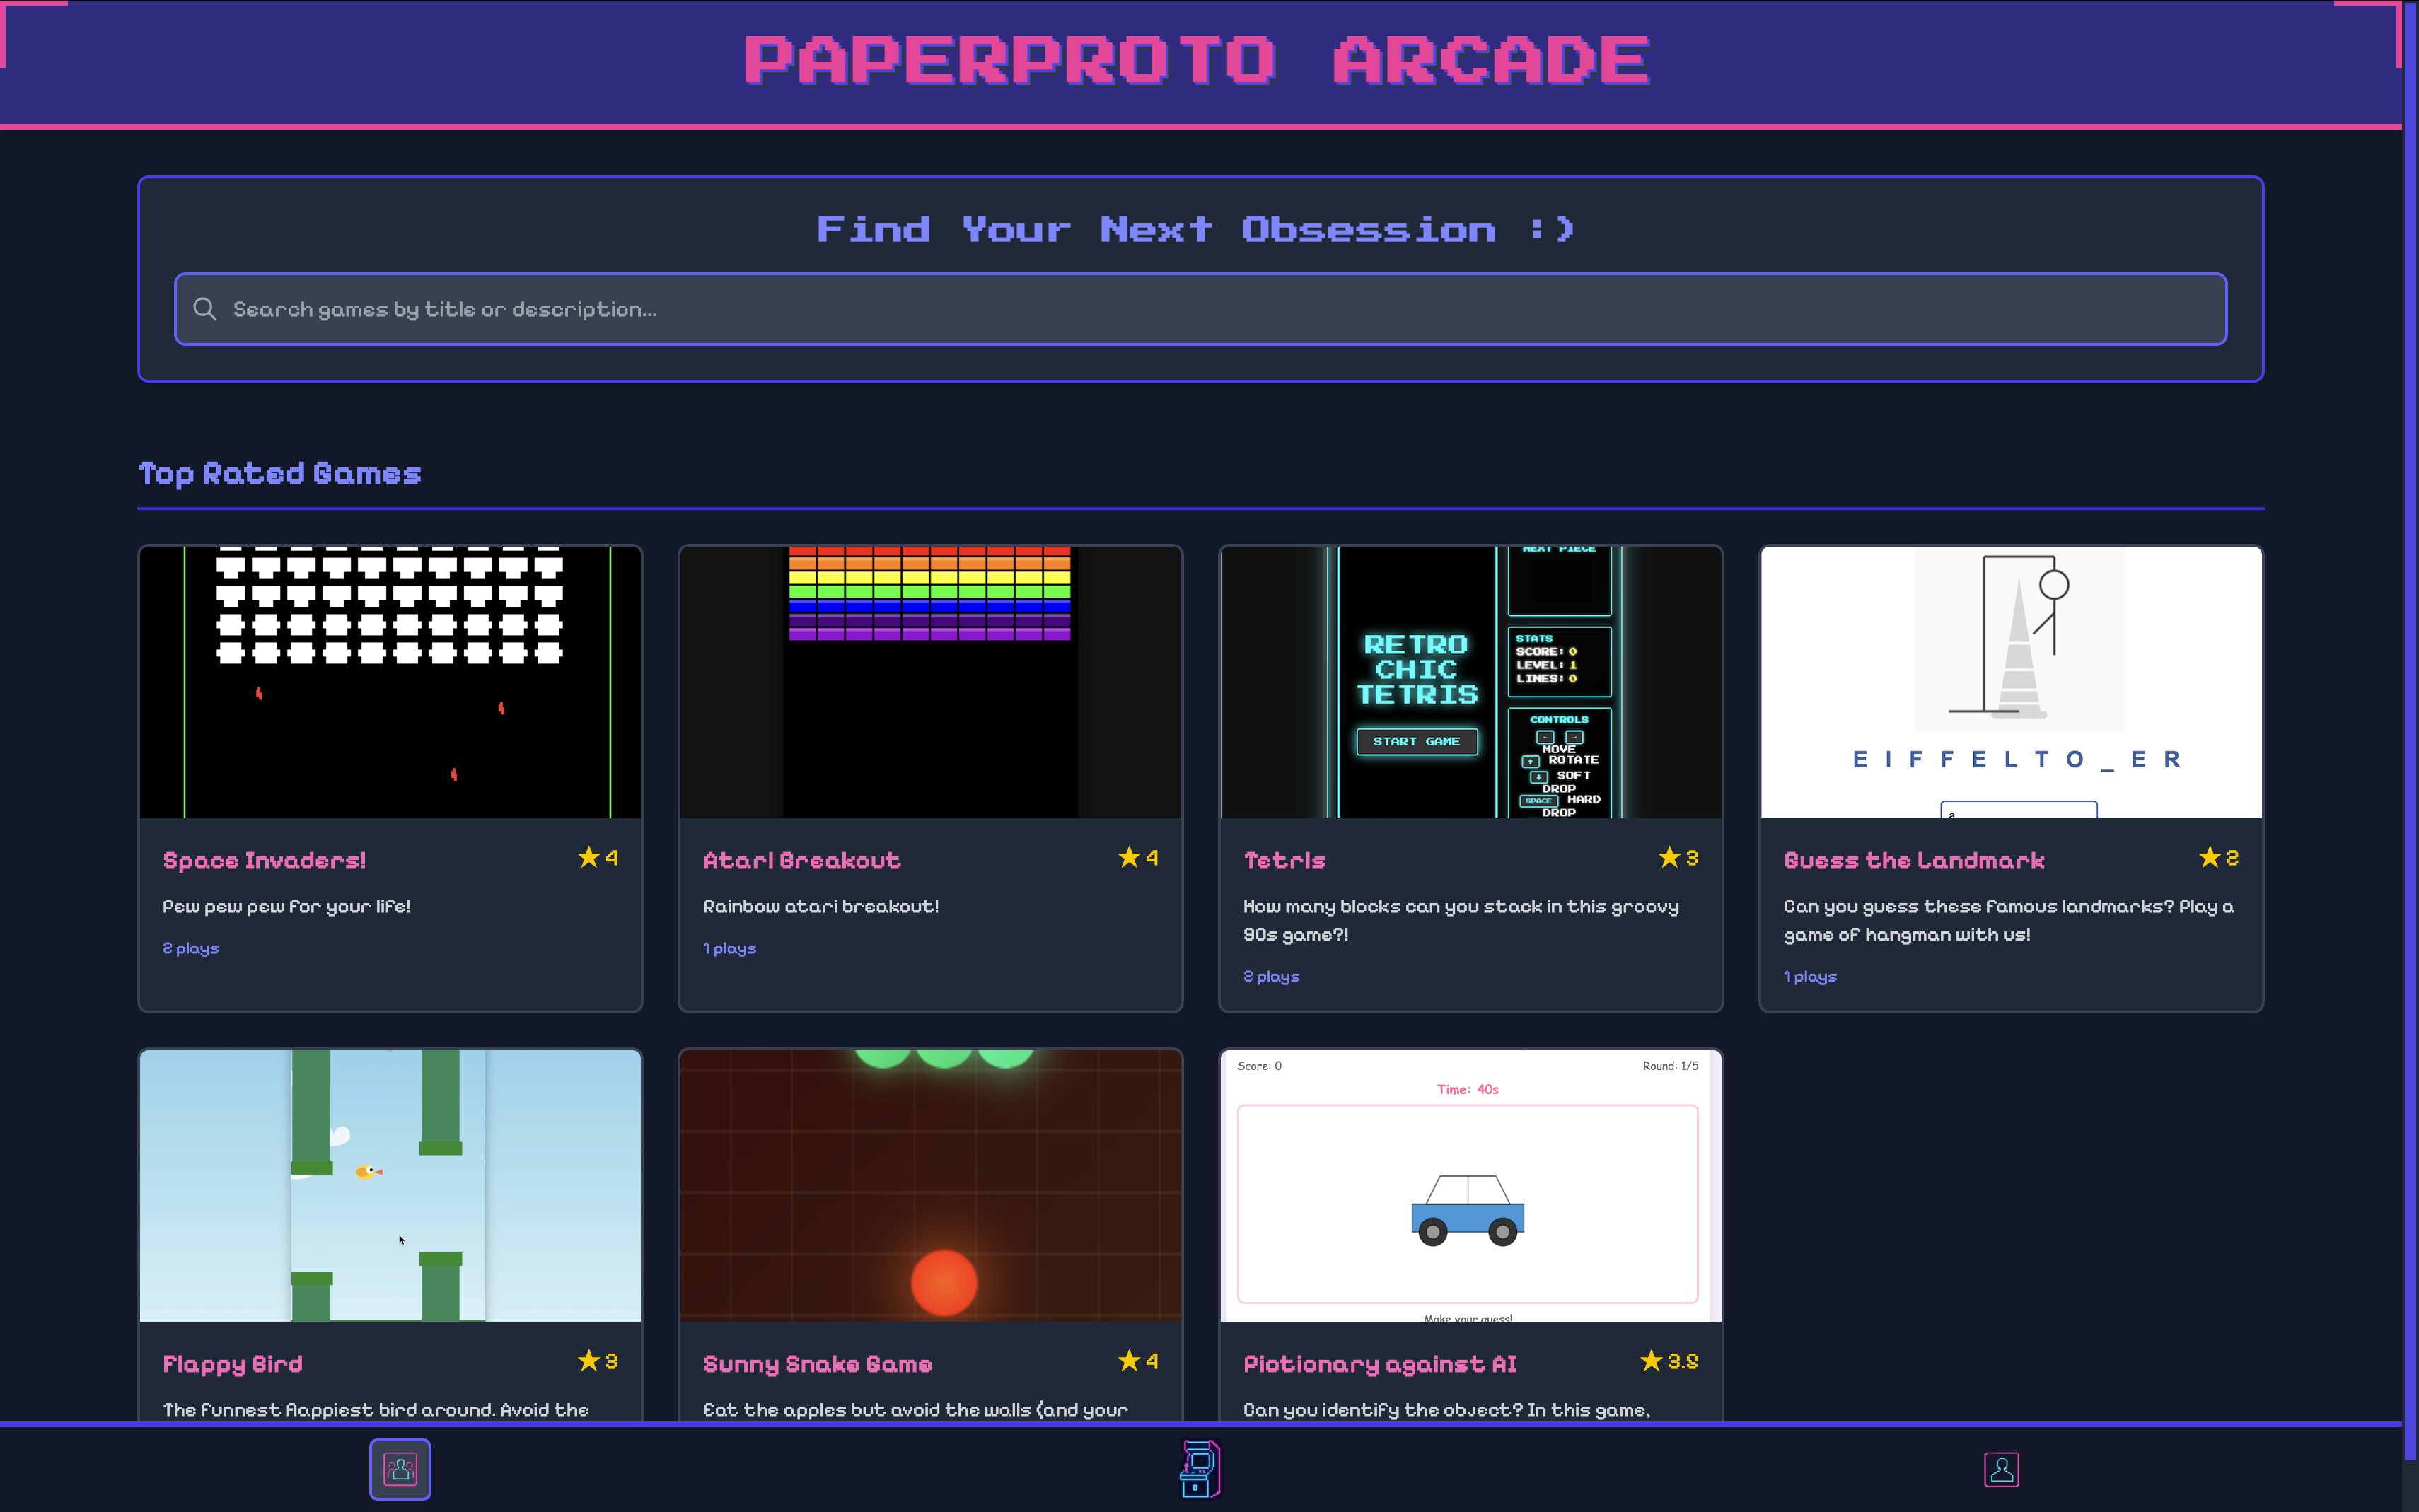The width and height of the screenshot is (2419, 1512).
Task: Click the magnifier icon in the search bar
Action: tap(205, 309)
